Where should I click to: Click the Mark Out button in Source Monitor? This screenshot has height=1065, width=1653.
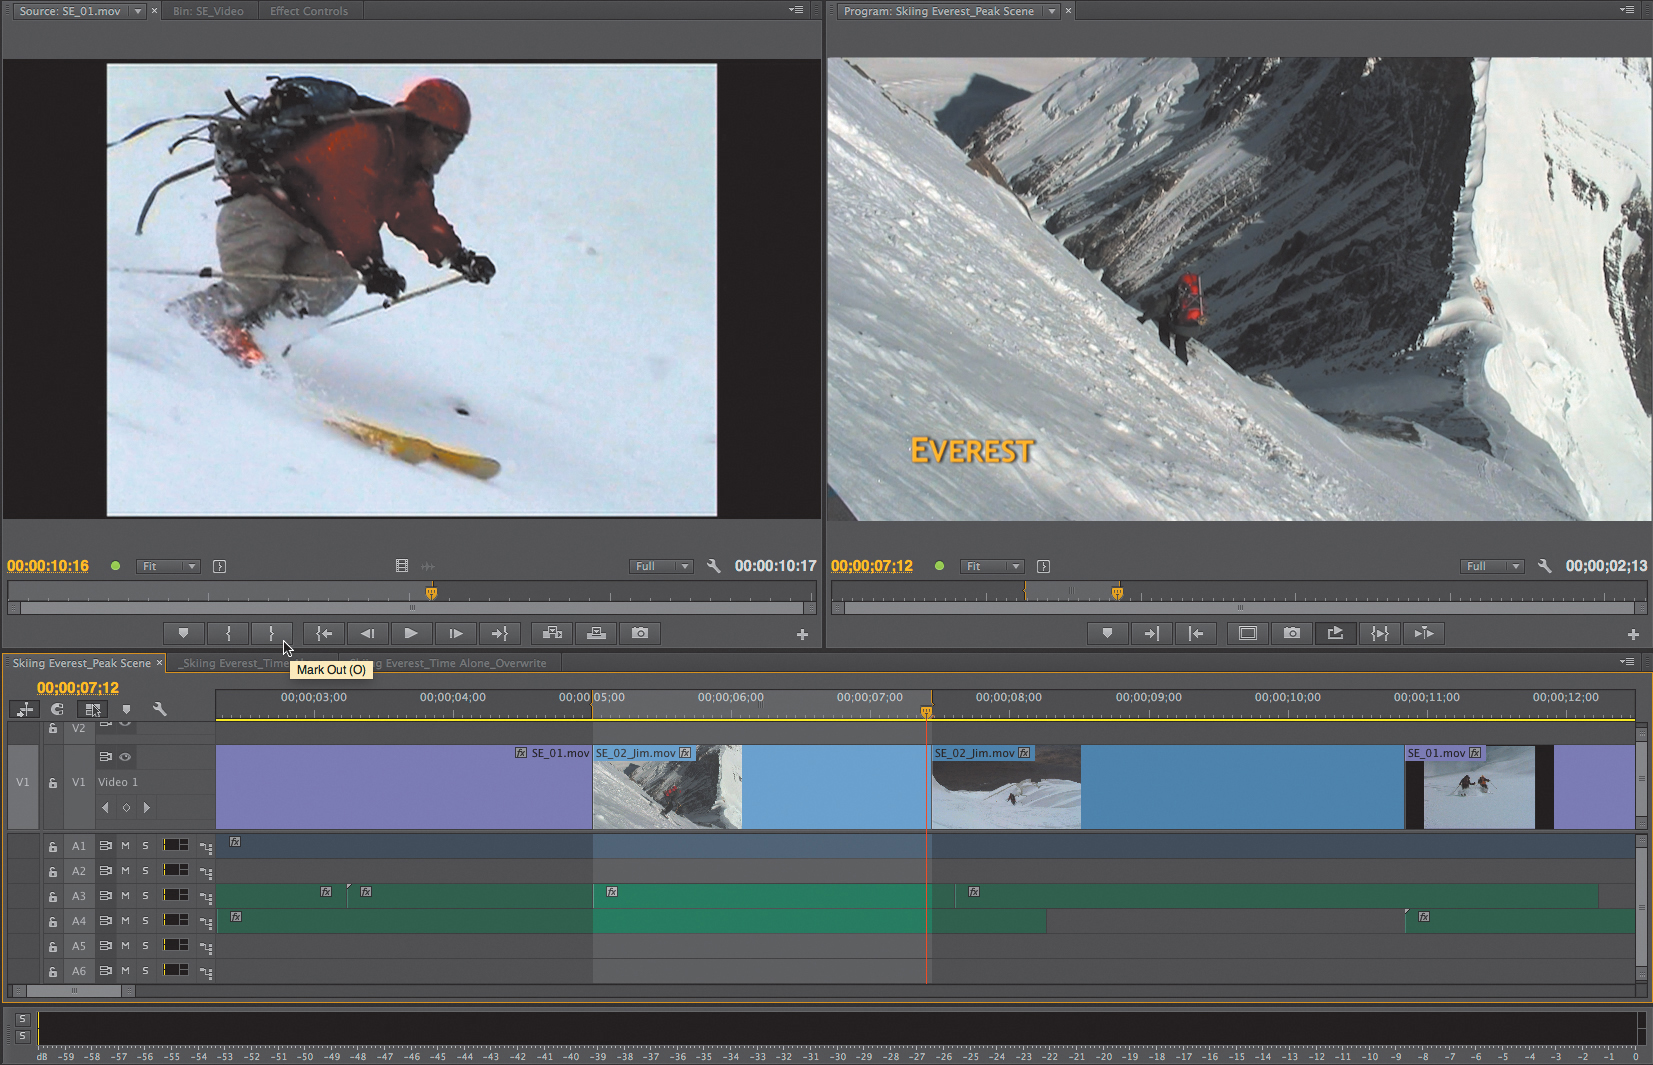(271, 633)
